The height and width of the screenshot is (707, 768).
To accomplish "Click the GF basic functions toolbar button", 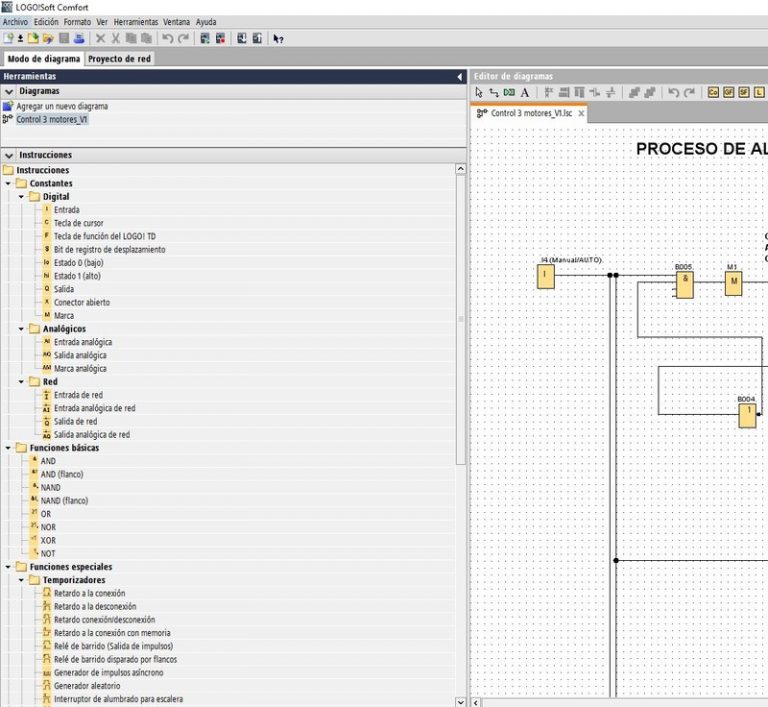I will pos(729,92).
